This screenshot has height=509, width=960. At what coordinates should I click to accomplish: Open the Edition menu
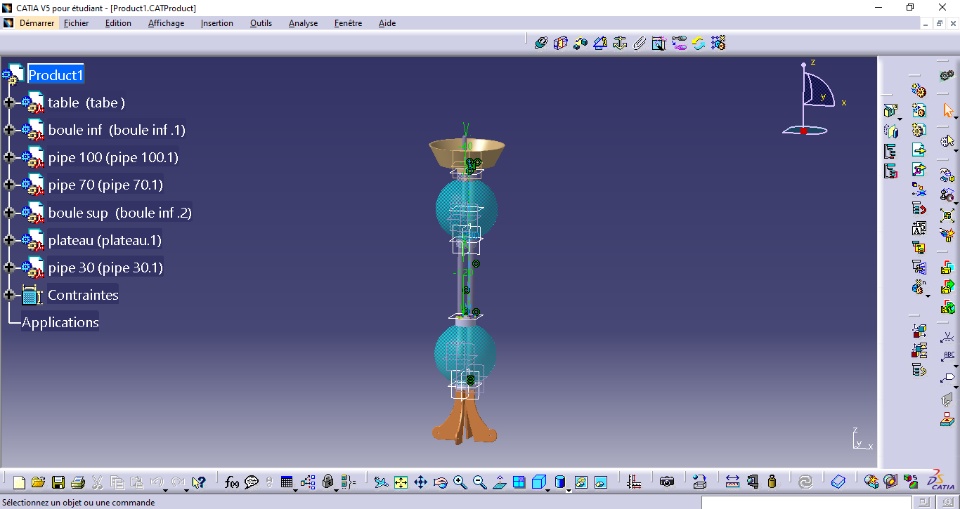tap(118, 23)
